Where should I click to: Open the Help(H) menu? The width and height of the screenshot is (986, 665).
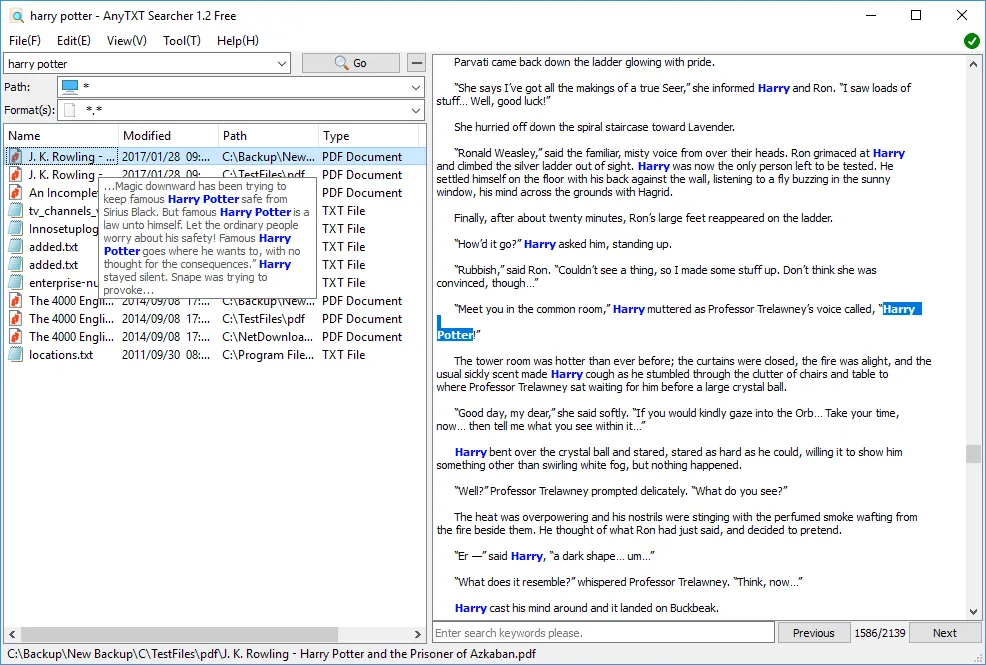(x=238, y=41)
